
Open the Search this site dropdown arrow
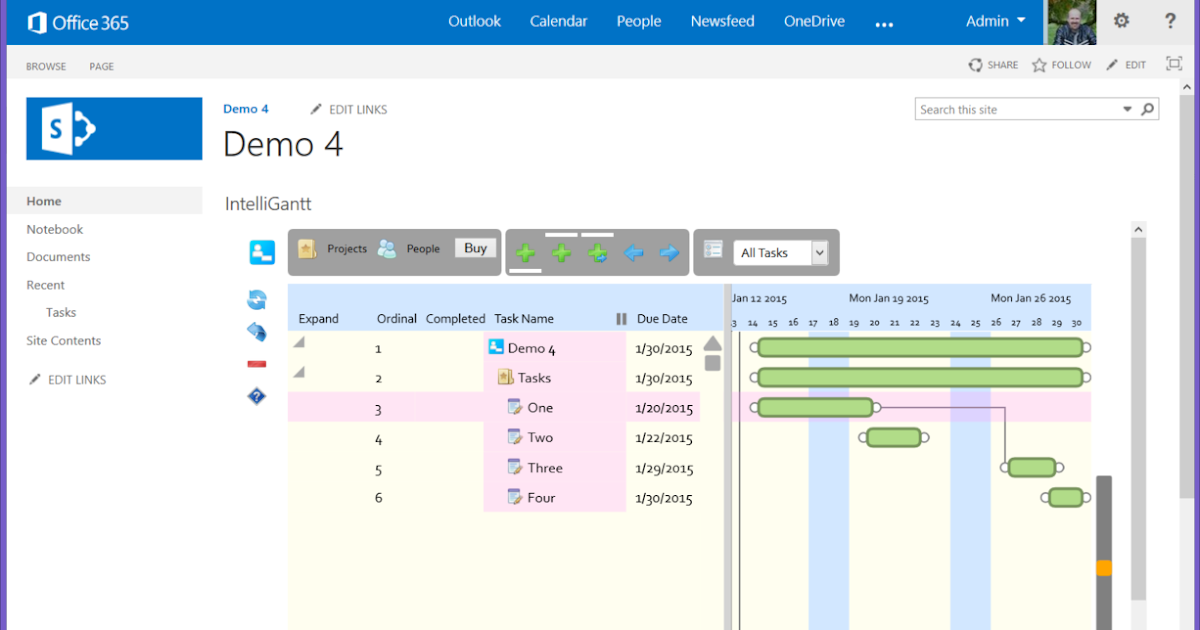pos(1128,108)
